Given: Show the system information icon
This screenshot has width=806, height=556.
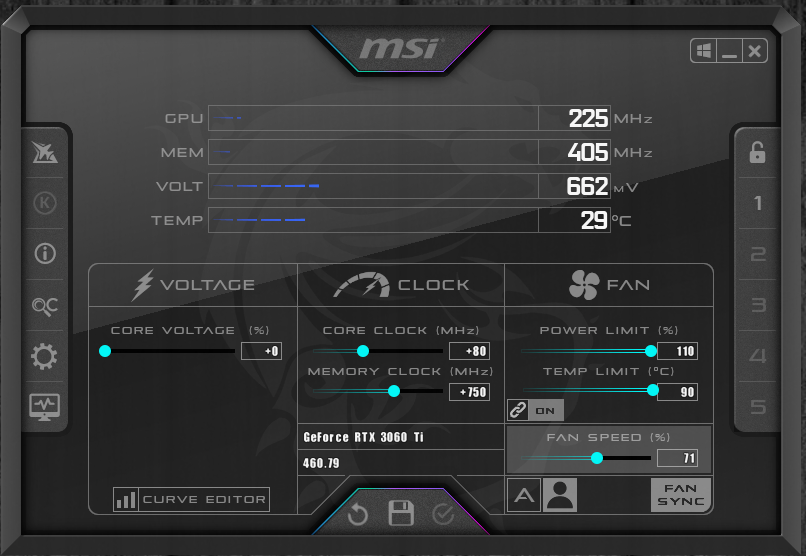Looking at the screenshot, I should (45, 254).
